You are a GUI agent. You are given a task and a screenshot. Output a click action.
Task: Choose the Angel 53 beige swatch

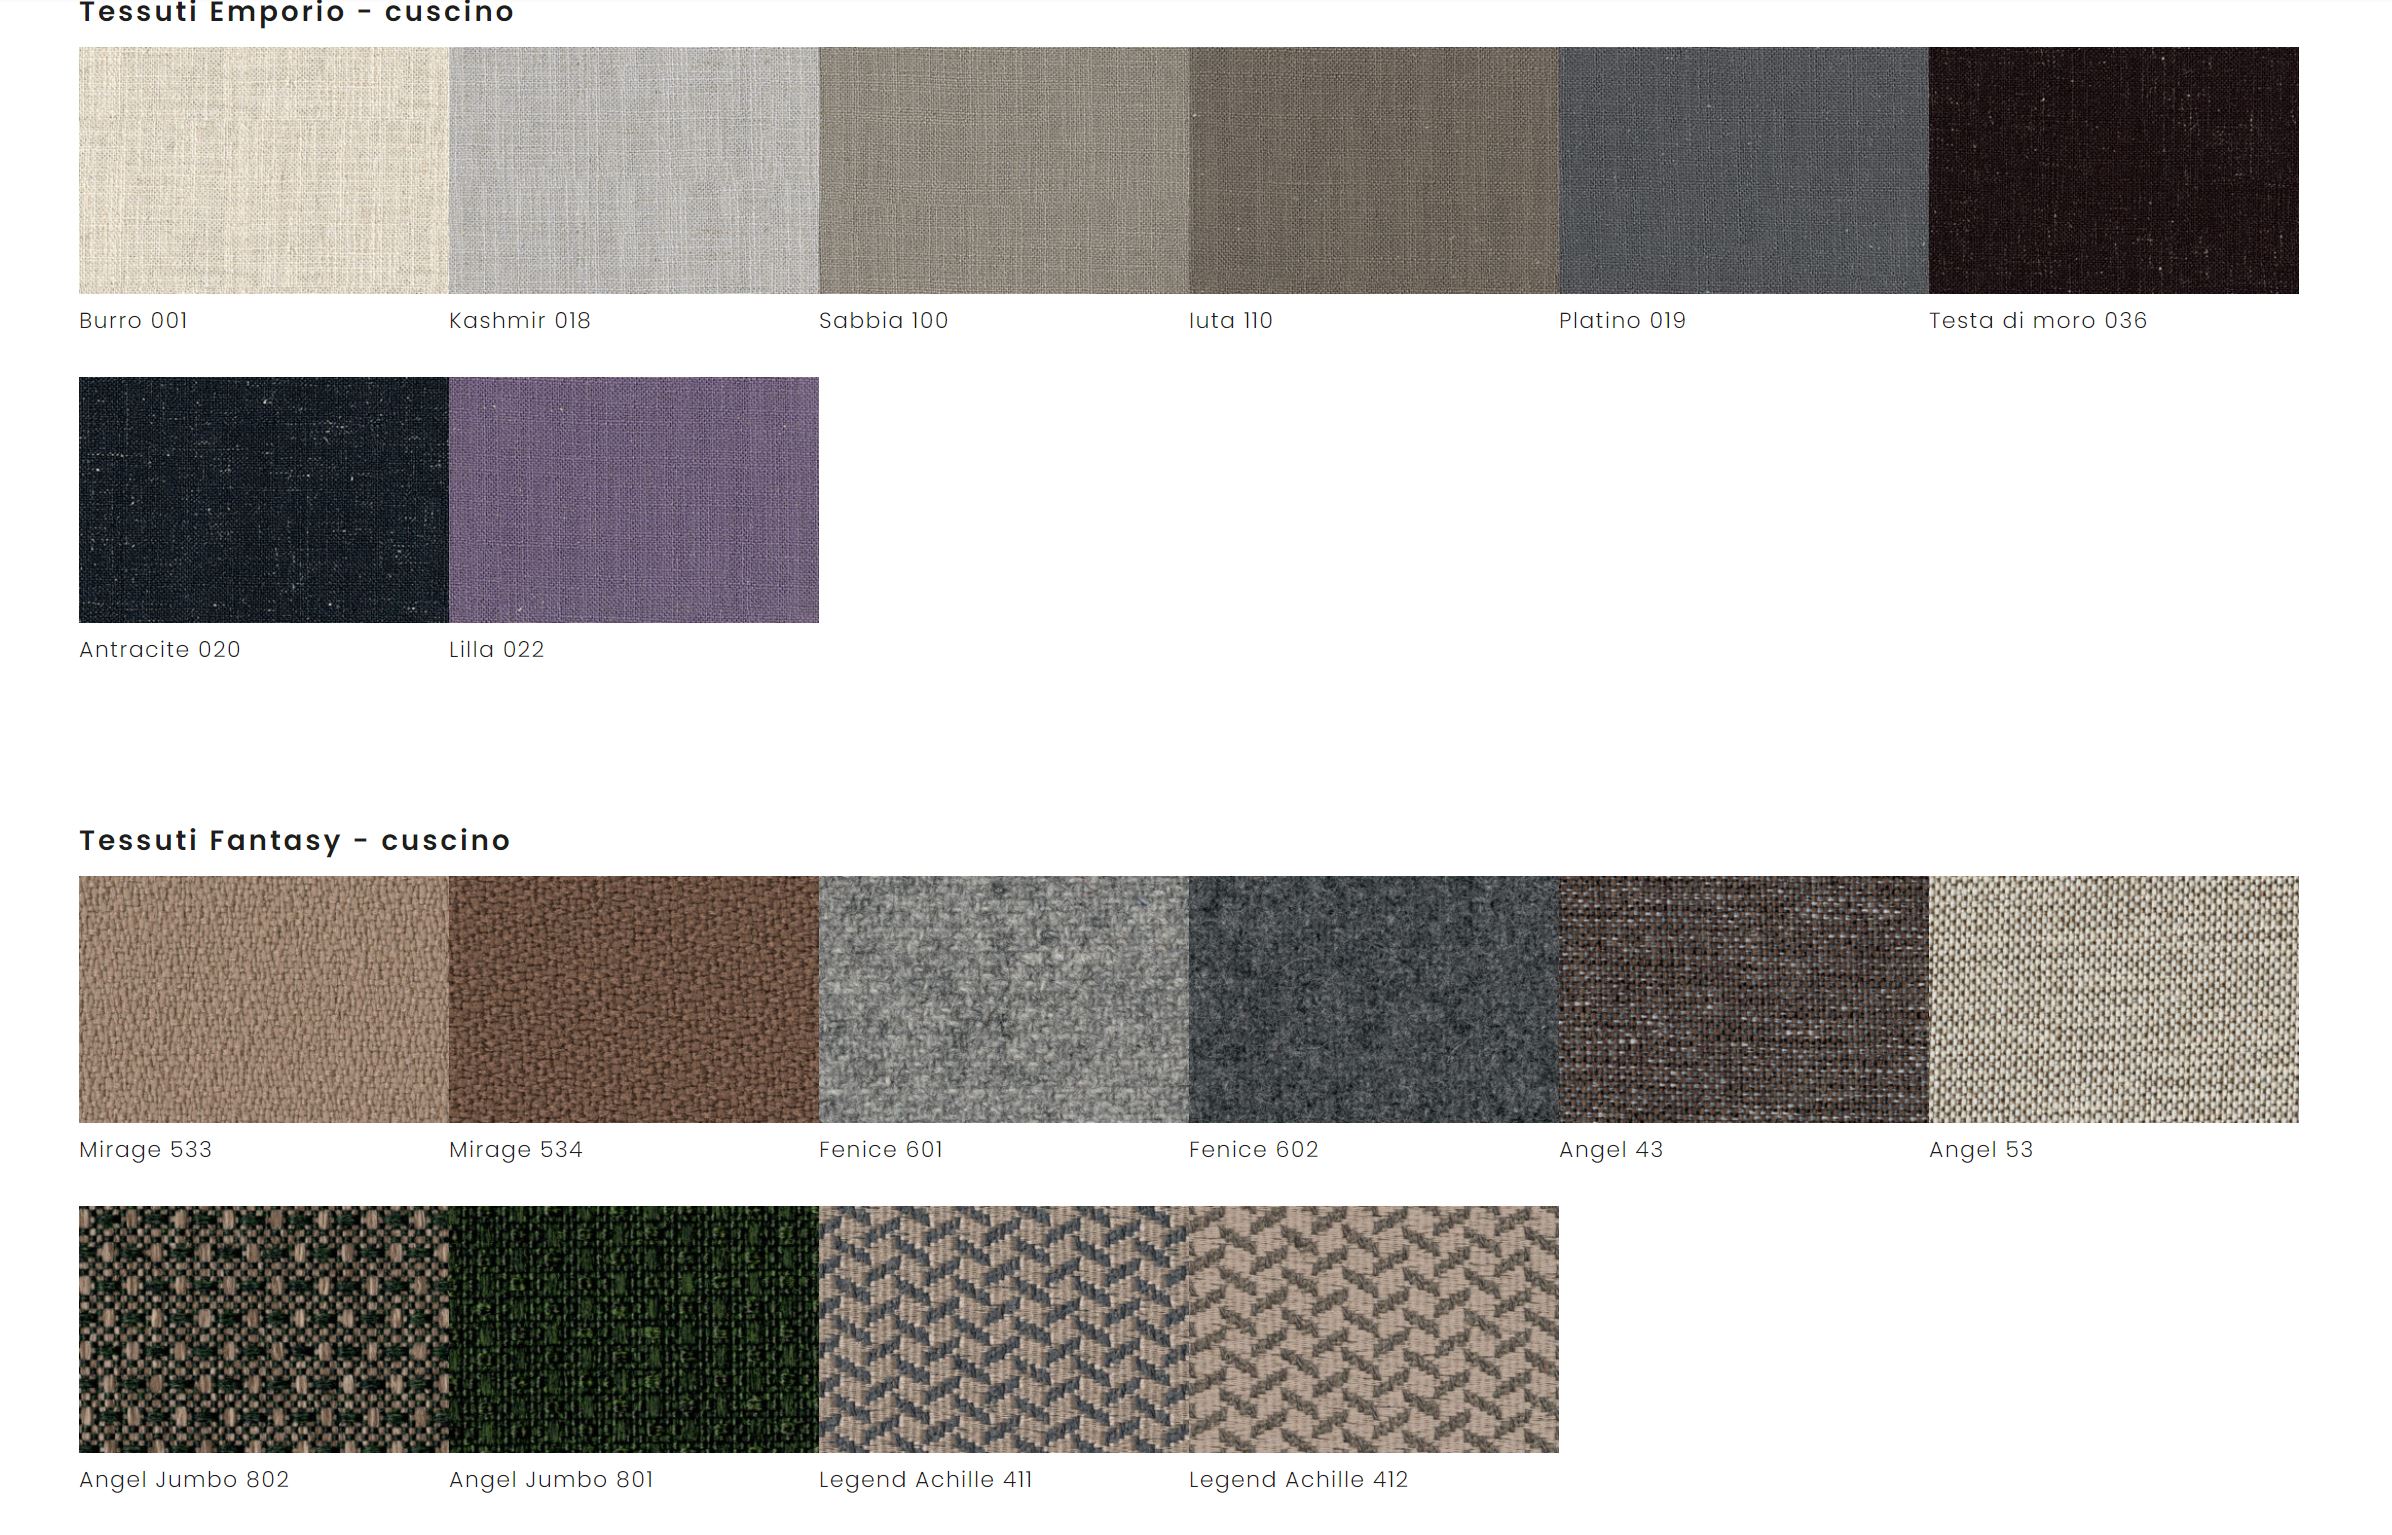coord(2114,1000)
